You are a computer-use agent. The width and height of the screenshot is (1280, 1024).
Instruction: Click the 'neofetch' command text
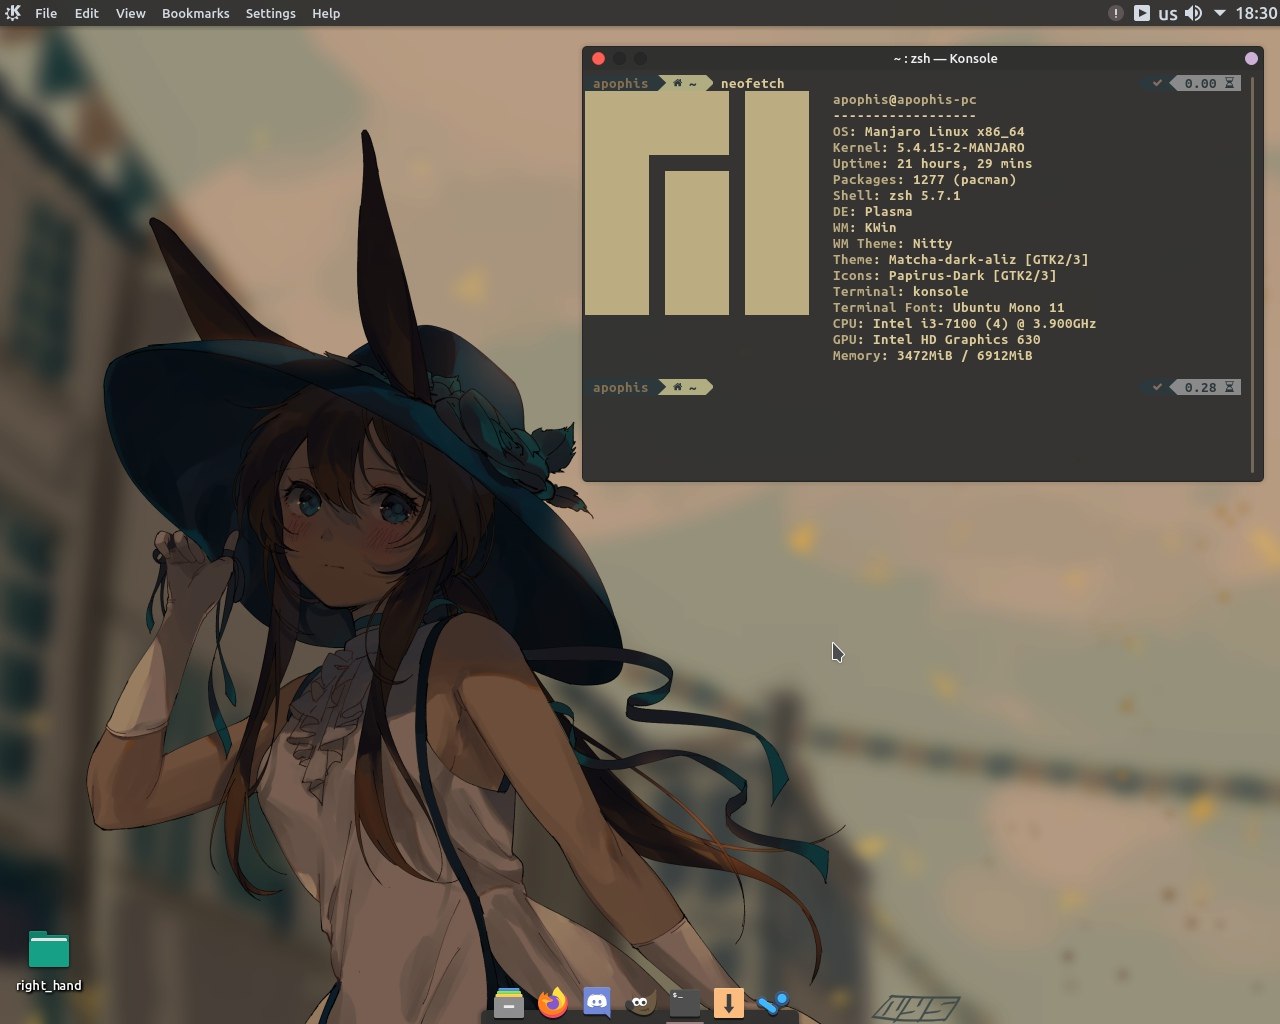coord(752,84)
